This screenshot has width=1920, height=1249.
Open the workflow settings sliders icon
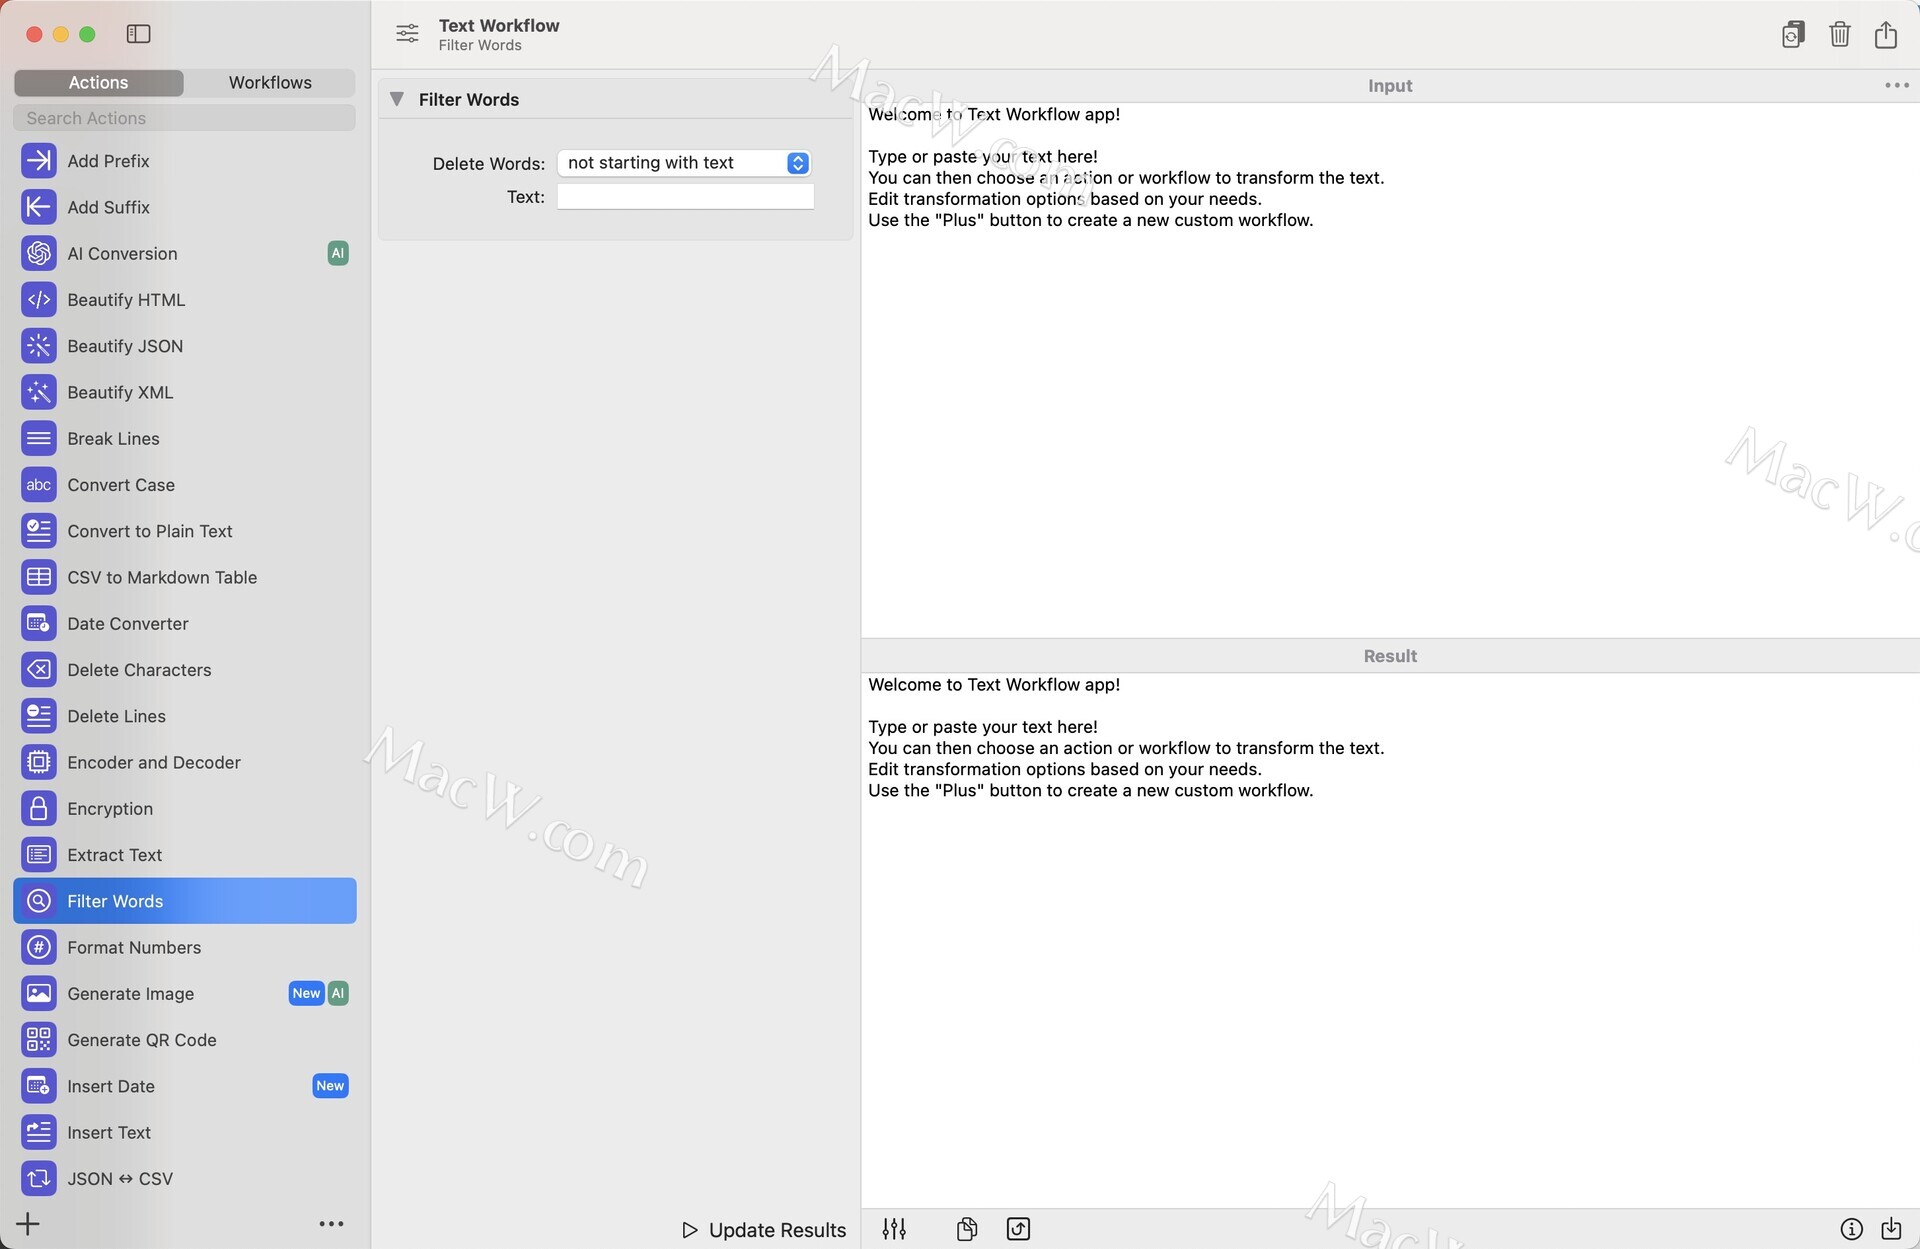pos(407,34)
